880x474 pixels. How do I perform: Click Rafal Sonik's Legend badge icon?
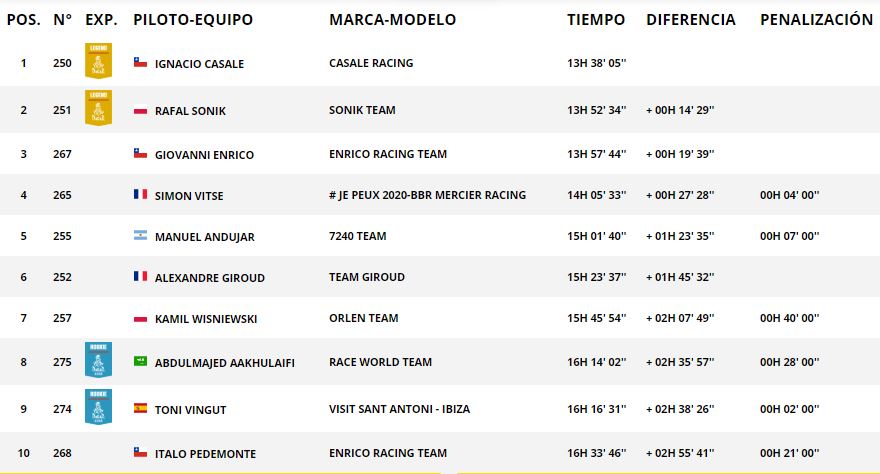tap(98, 108)
